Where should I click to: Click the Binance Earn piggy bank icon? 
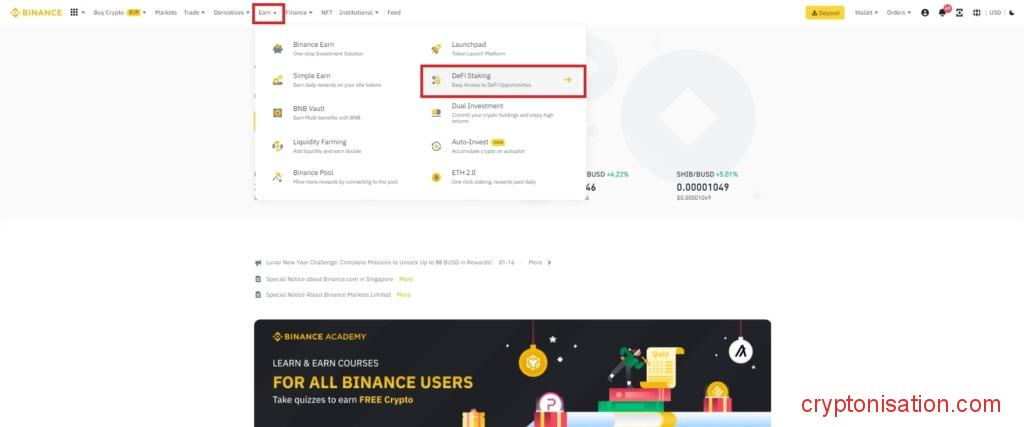277,49
